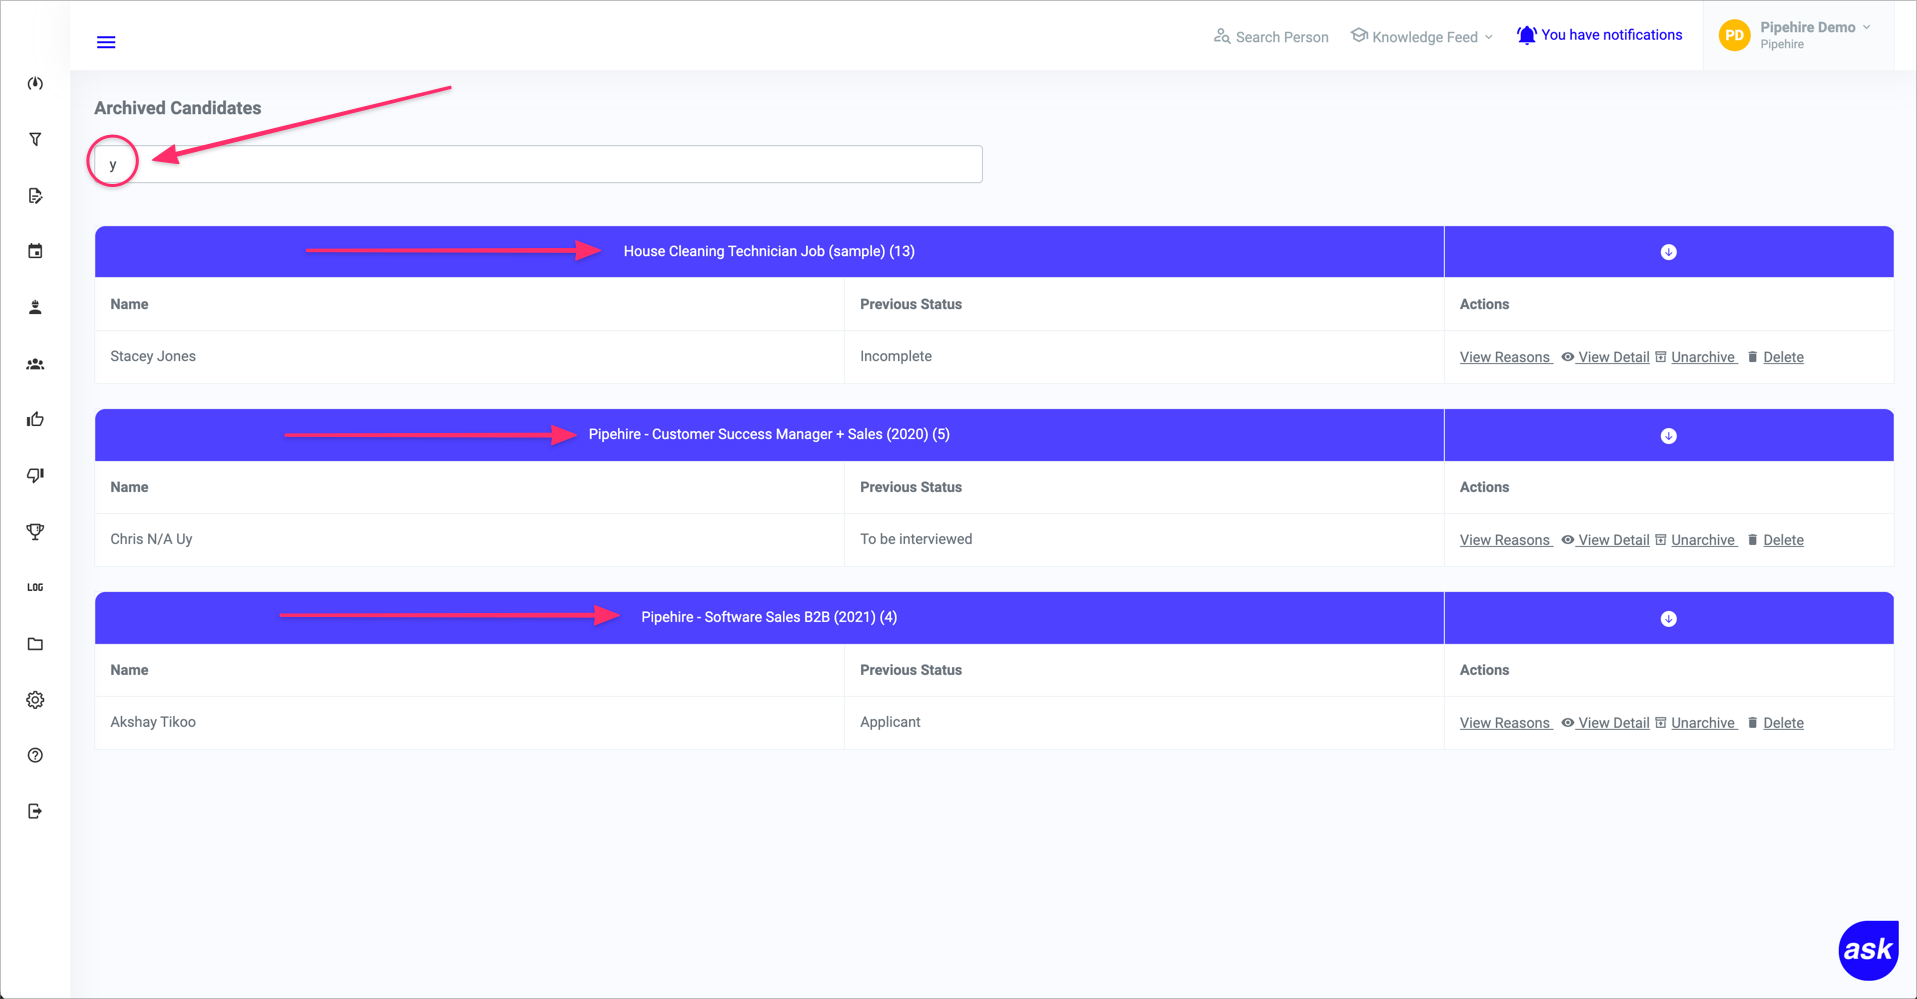Viewport: 1917px width, 999px height.
Task: Click House Cleaning Technician Job header
Action: click(x=769, y=251)
